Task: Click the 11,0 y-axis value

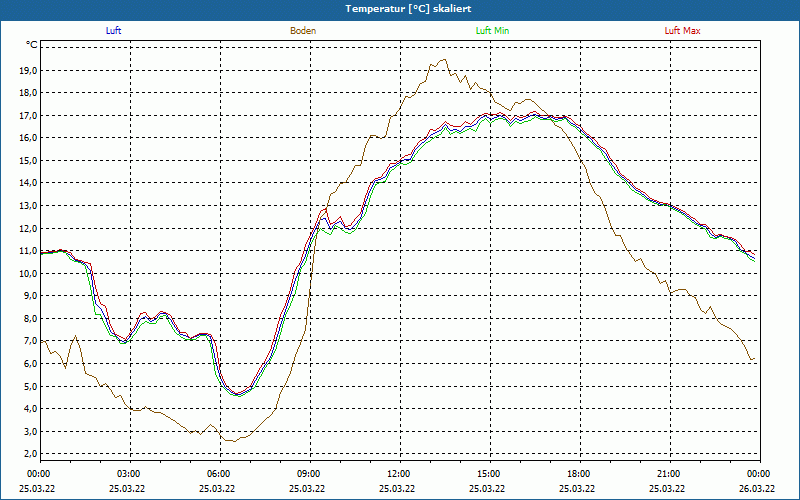Action: 29,251
